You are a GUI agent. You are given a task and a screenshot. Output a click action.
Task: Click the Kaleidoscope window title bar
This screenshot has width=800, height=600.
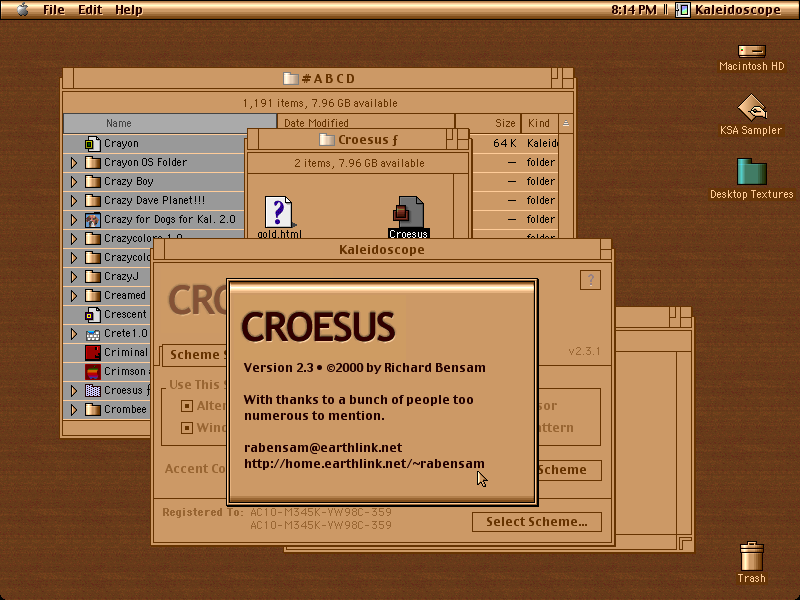pos(382,249)
